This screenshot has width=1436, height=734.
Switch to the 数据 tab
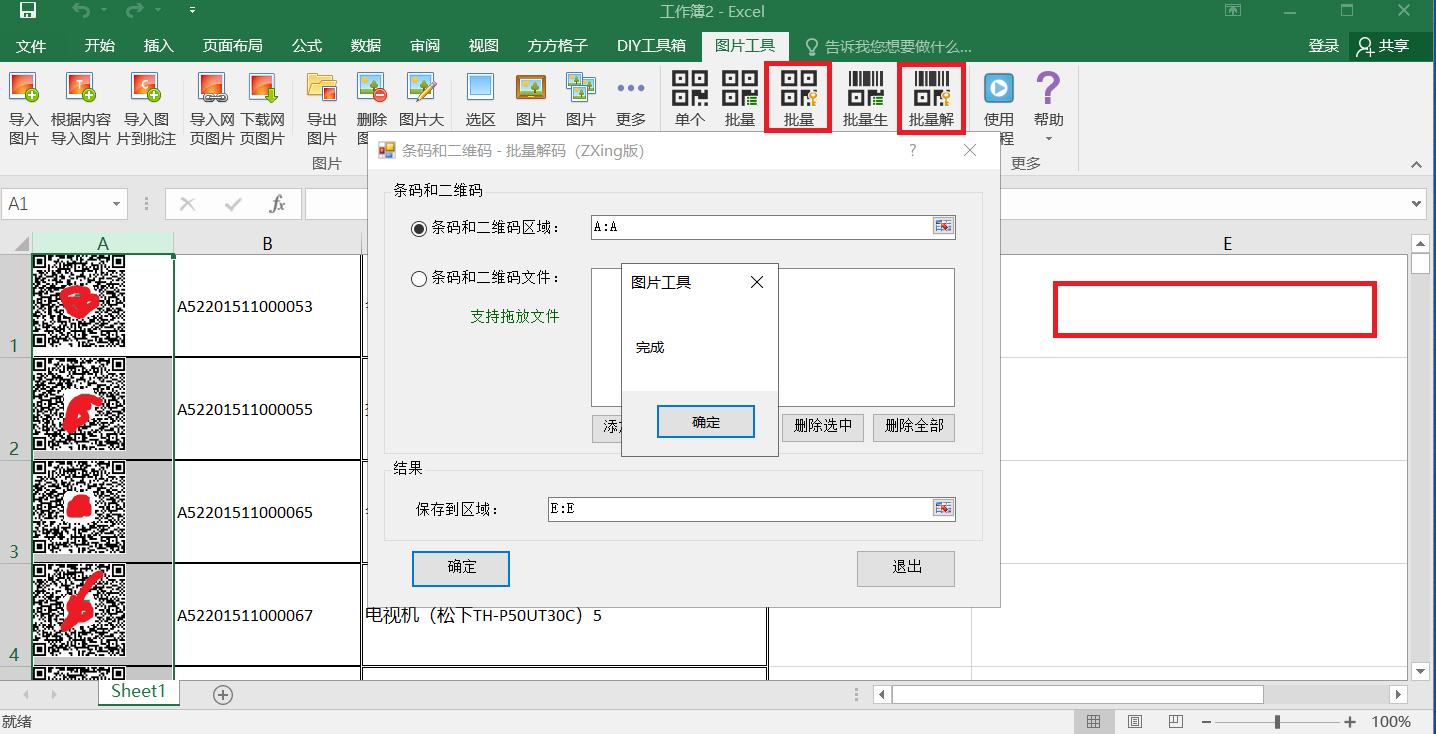click(366, 46)
